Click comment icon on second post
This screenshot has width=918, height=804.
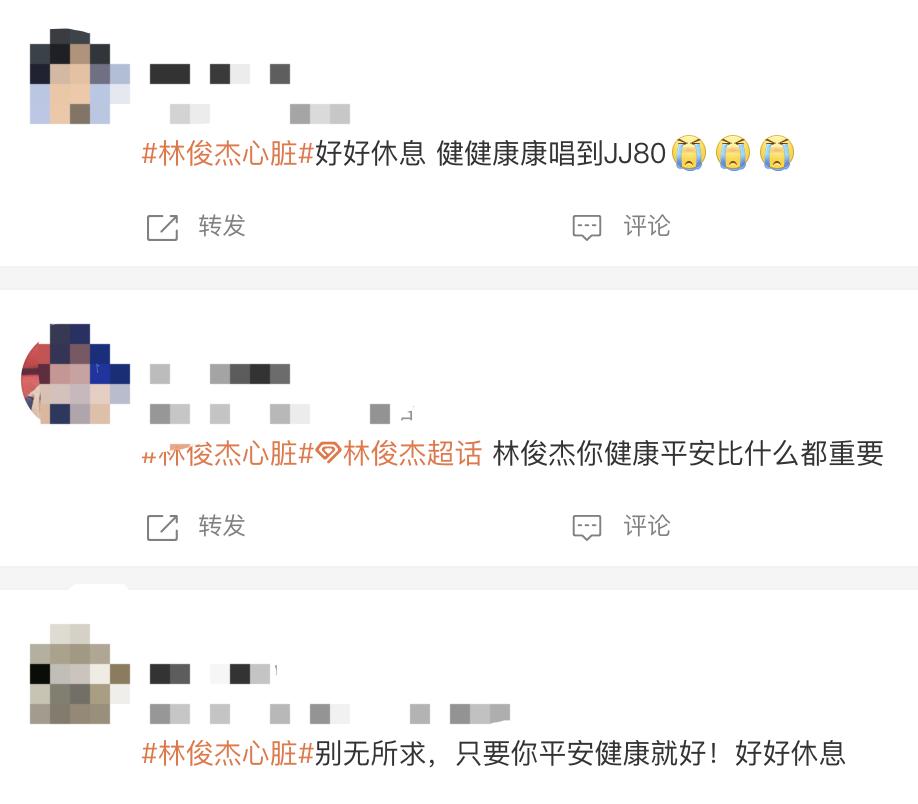[587, 528]
